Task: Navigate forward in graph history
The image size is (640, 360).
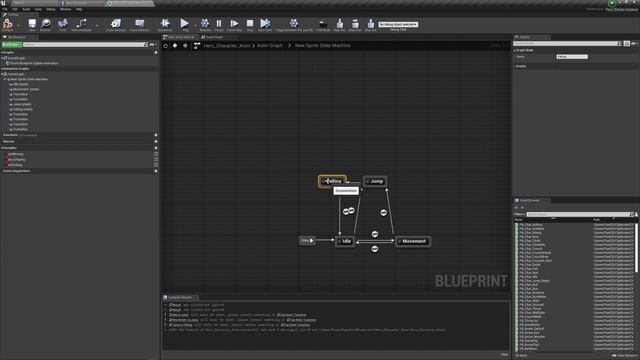Action: (x=185, y=46)
